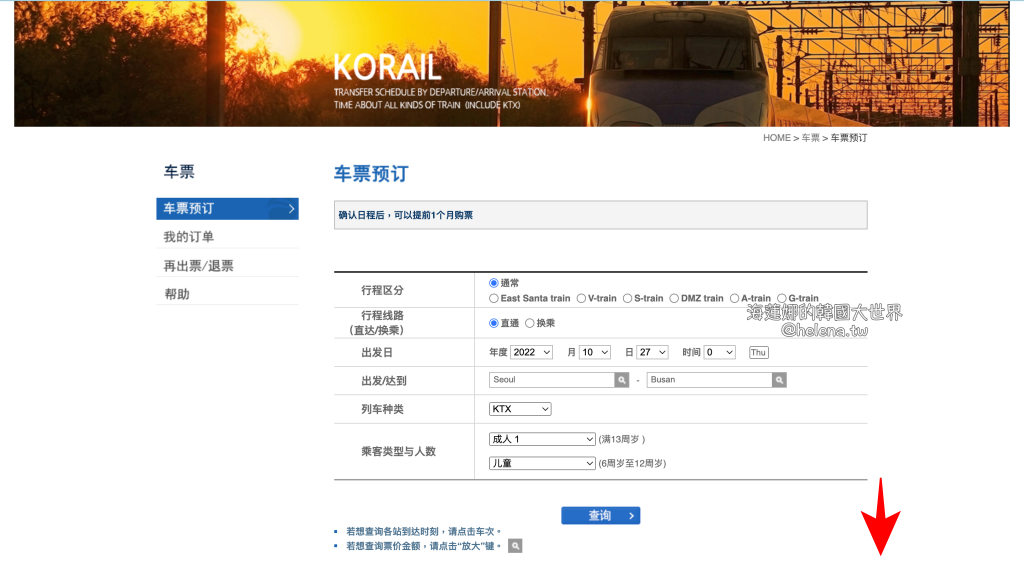
Task: Choose the DMZ train radio option
Action: click(x=675, y=298)
